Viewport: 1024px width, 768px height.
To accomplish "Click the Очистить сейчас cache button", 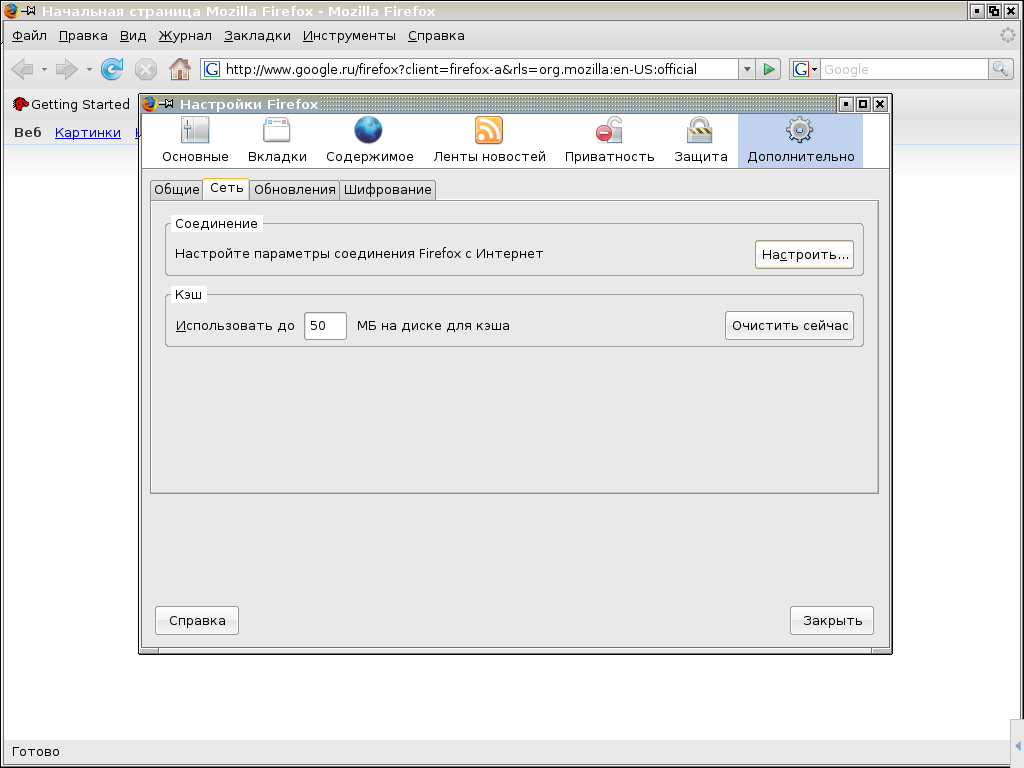I will (x=790, y=326).
